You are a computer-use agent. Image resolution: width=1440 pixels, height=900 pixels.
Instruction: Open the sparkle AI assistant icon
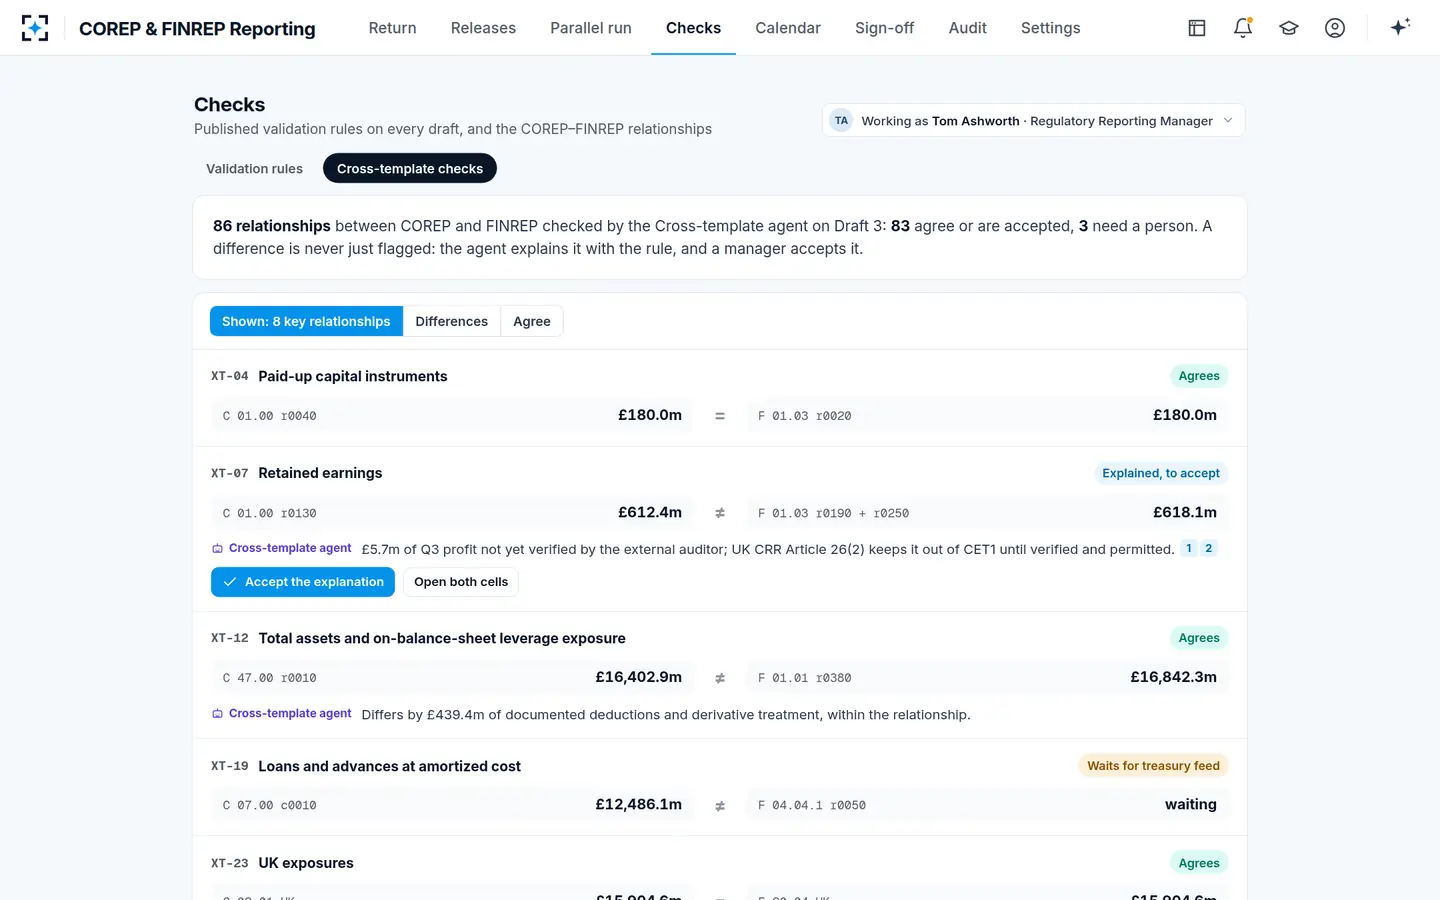coord(1400,27)
